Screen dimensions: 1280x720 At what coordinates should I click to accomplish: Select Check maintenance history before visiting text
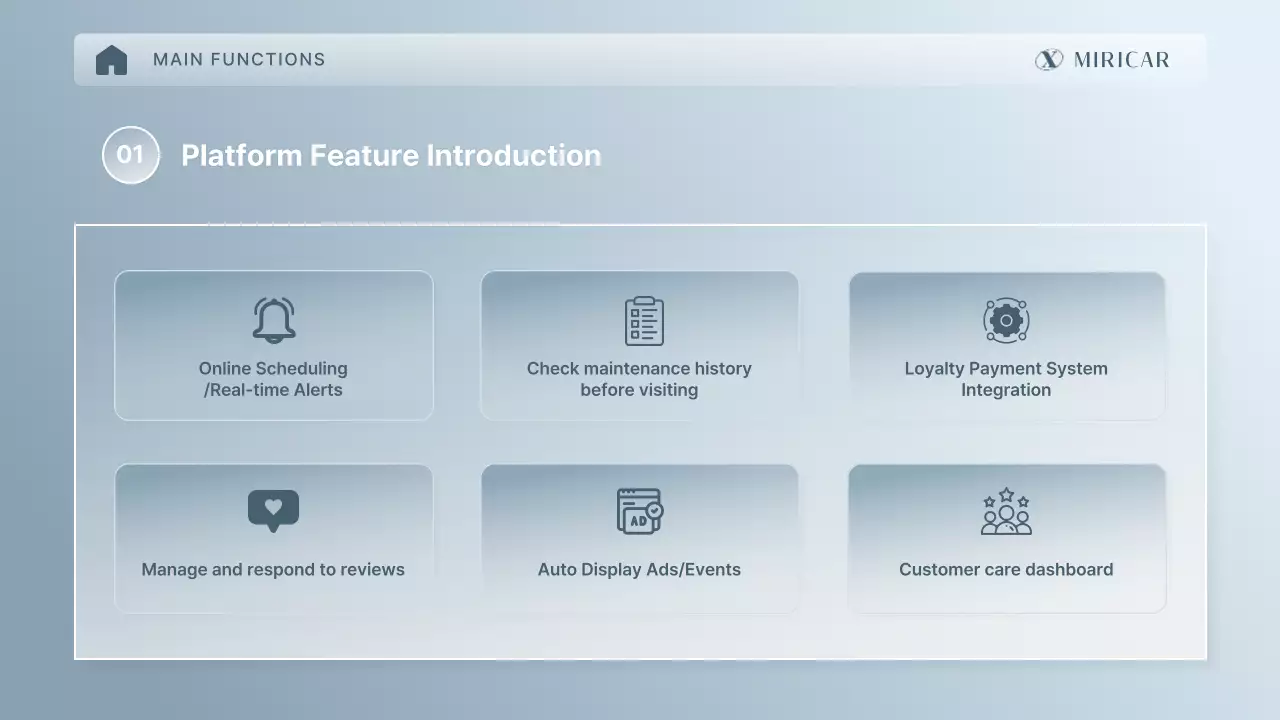(639, 379)
